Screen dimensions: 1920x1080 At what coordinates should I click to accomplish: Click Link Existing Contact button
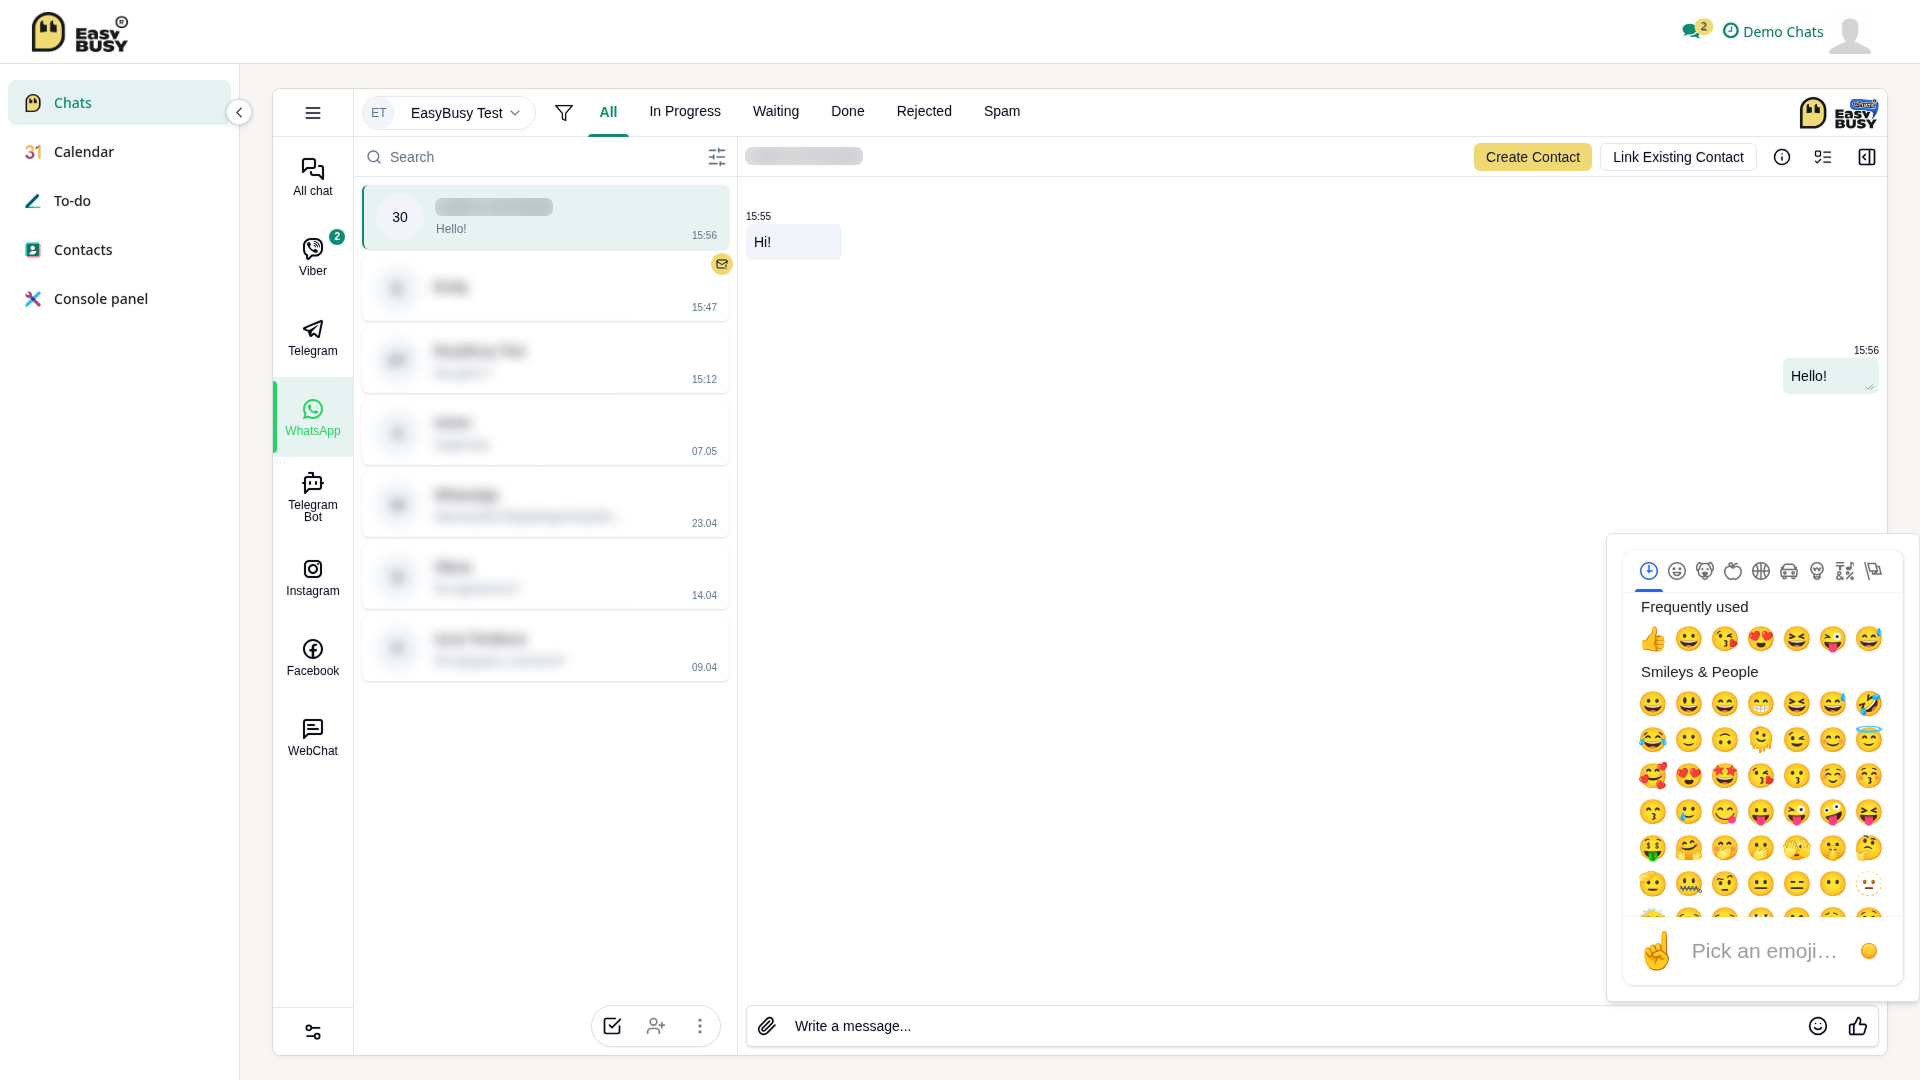tap(1678, 157)
